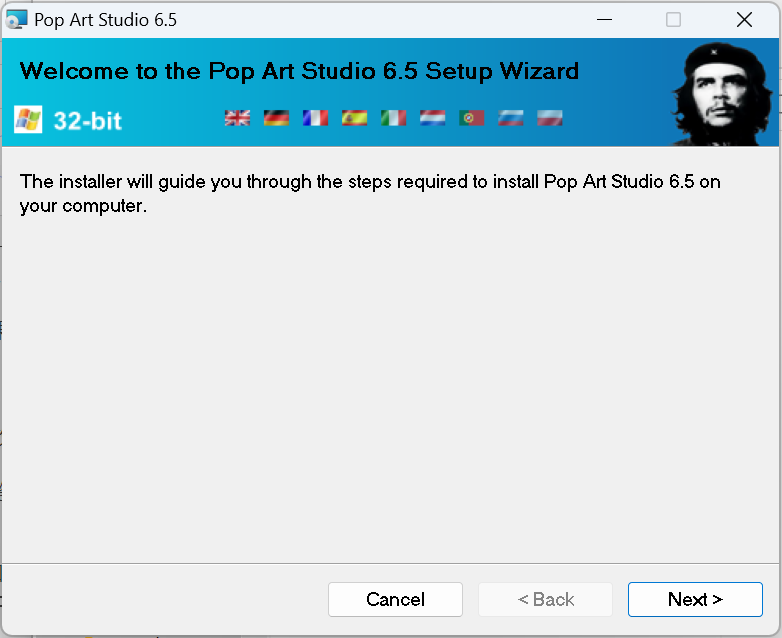Minimize the setup wizard window
Image resolution: width=782 pixels, height=638 pixels.
tap(604, 20)
